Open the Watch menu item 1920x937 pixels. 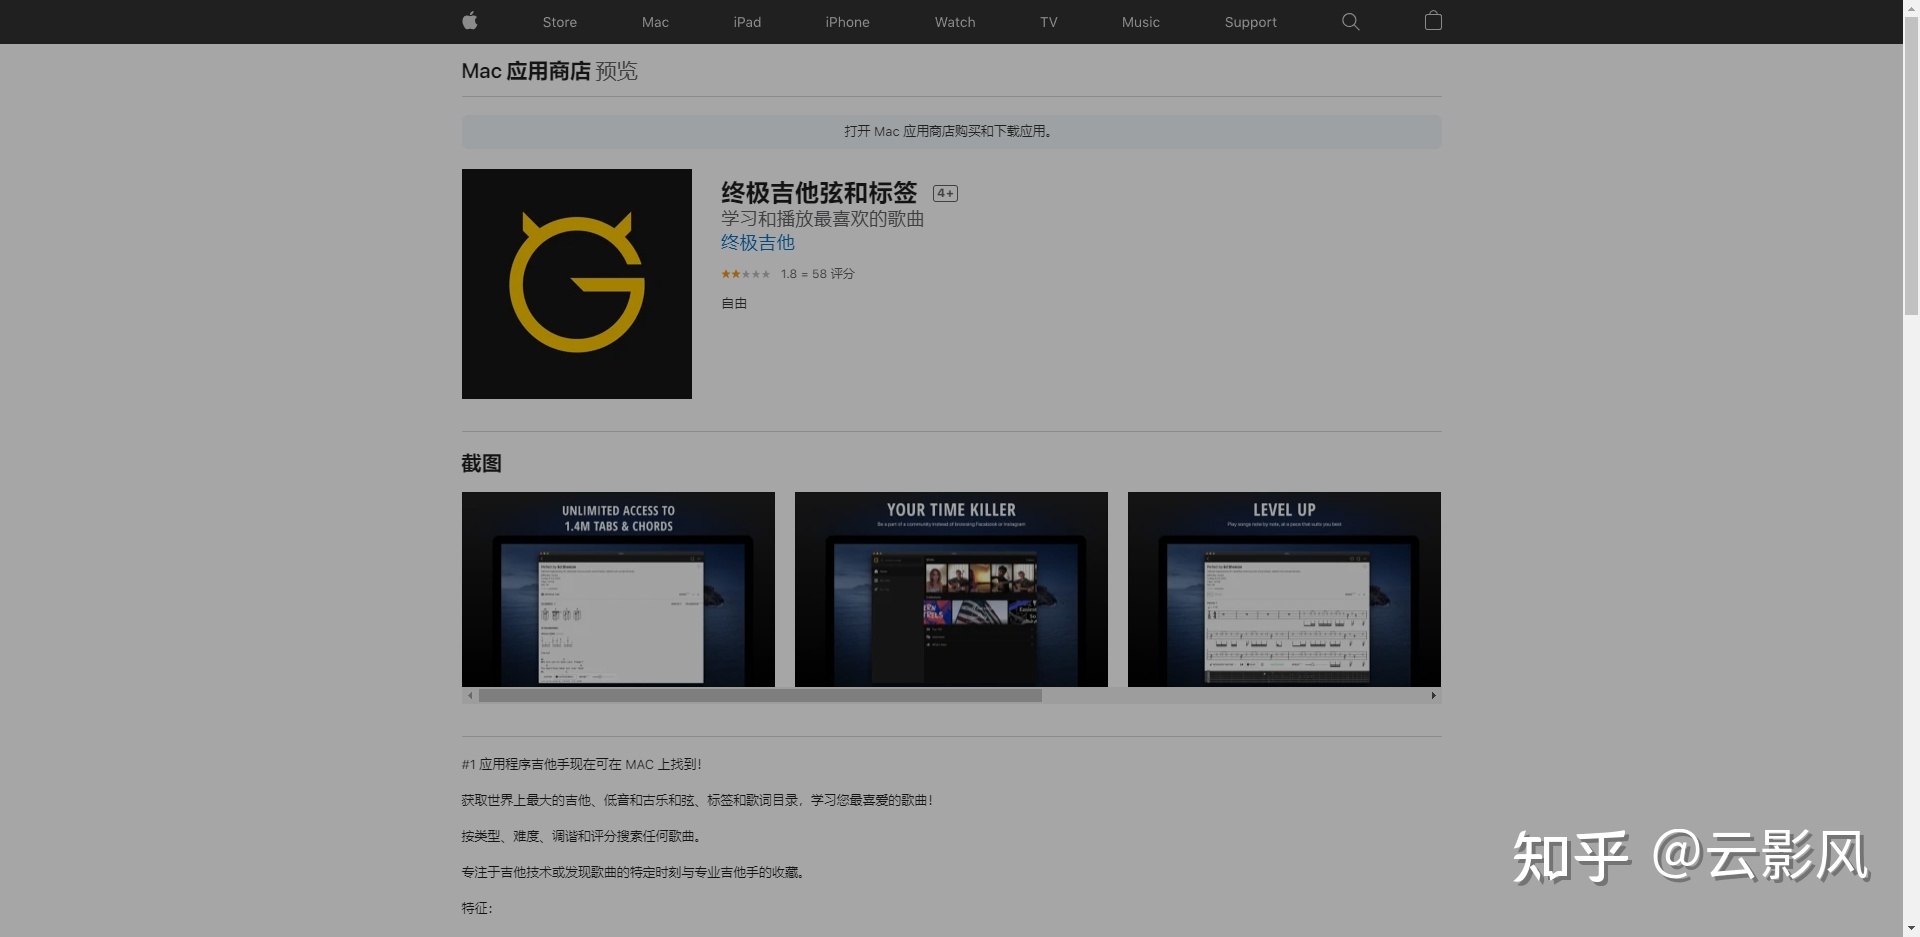tap(955, 22)
